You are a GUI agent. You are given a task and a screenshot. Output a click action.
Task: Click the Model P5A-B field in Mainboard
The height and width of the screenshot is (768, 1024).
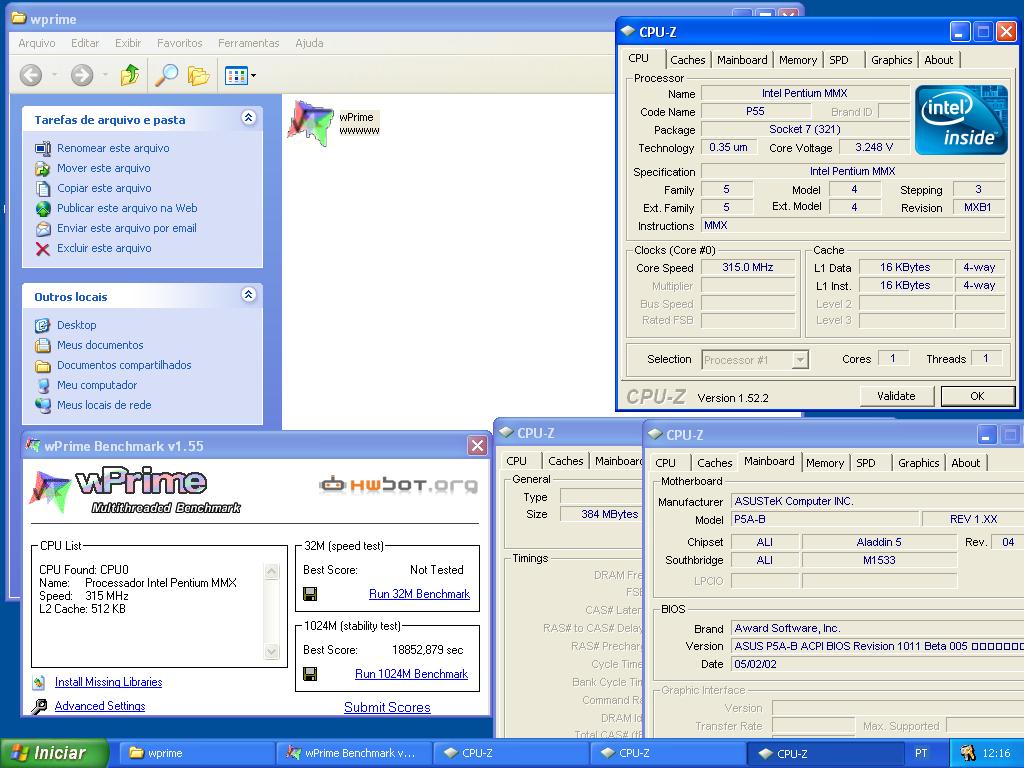click(825, 519)
